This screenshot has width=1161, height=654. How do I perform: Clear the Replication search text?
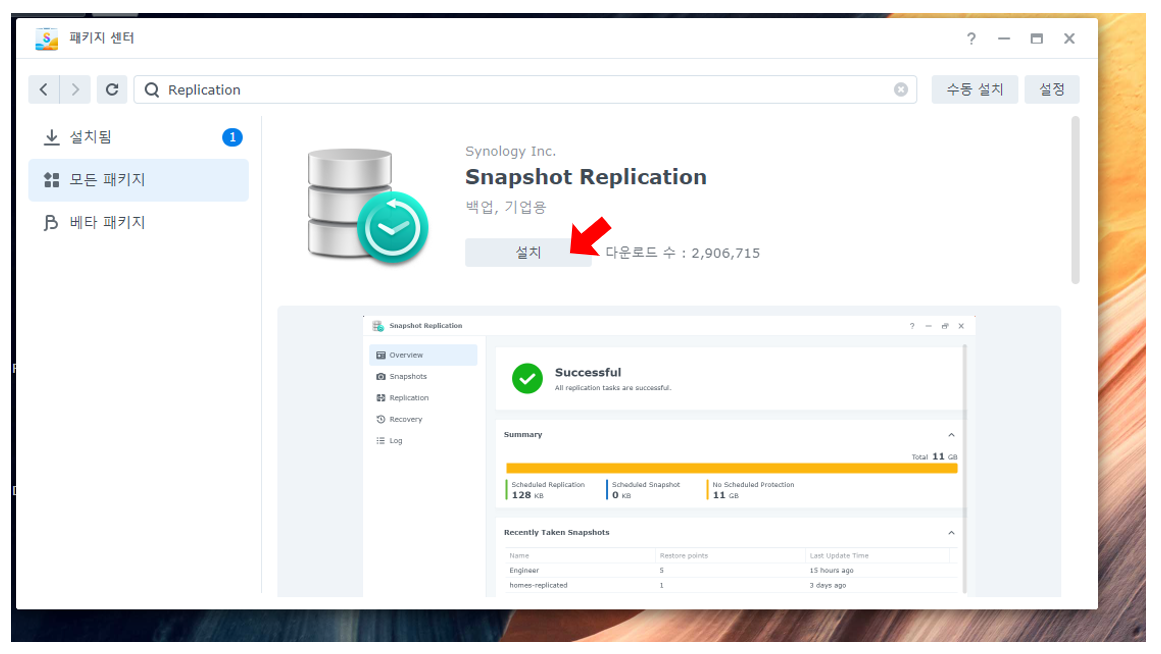point(900,90)
